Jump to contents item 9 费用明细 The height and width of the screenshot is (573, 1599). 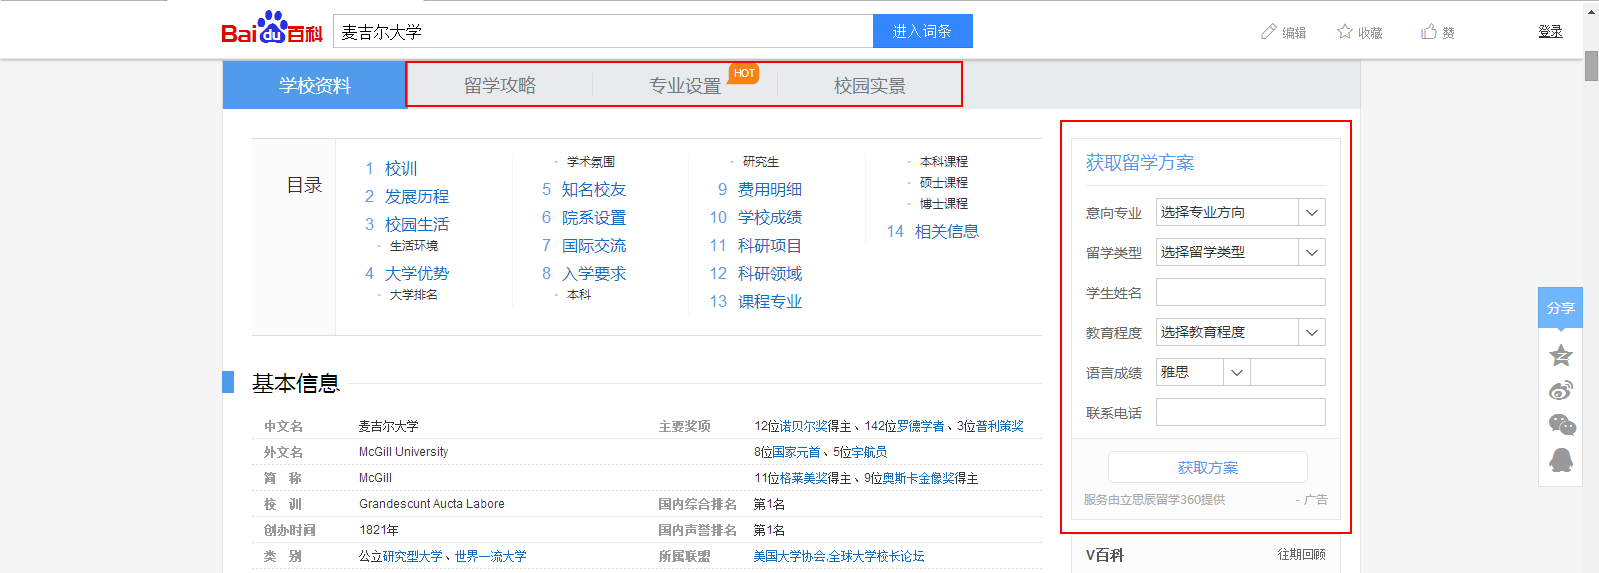point(770,189)
